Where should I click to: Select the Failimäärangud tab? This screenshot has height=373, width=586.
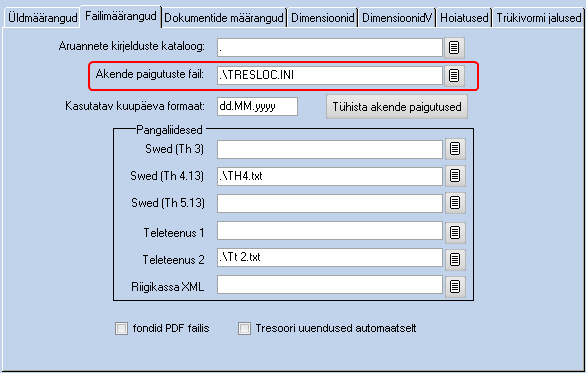point(121,16)
